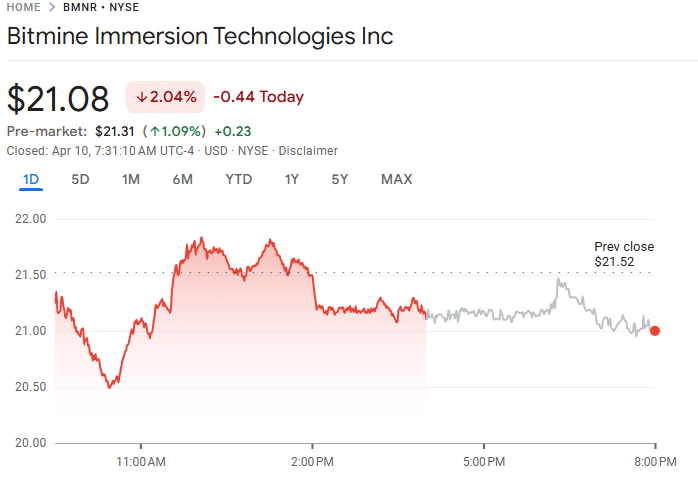The width and height of the screenshot is (698, 489).
Task: Switch to the YTD view
Action: point(238,180)
